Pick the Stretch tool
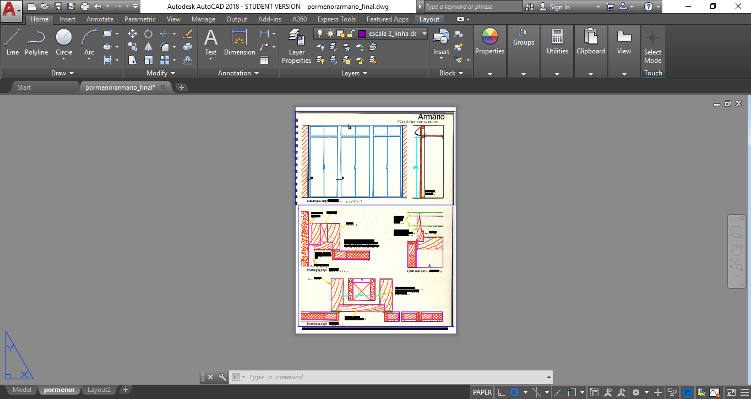 pyautogui.click(x=133, y=60)
